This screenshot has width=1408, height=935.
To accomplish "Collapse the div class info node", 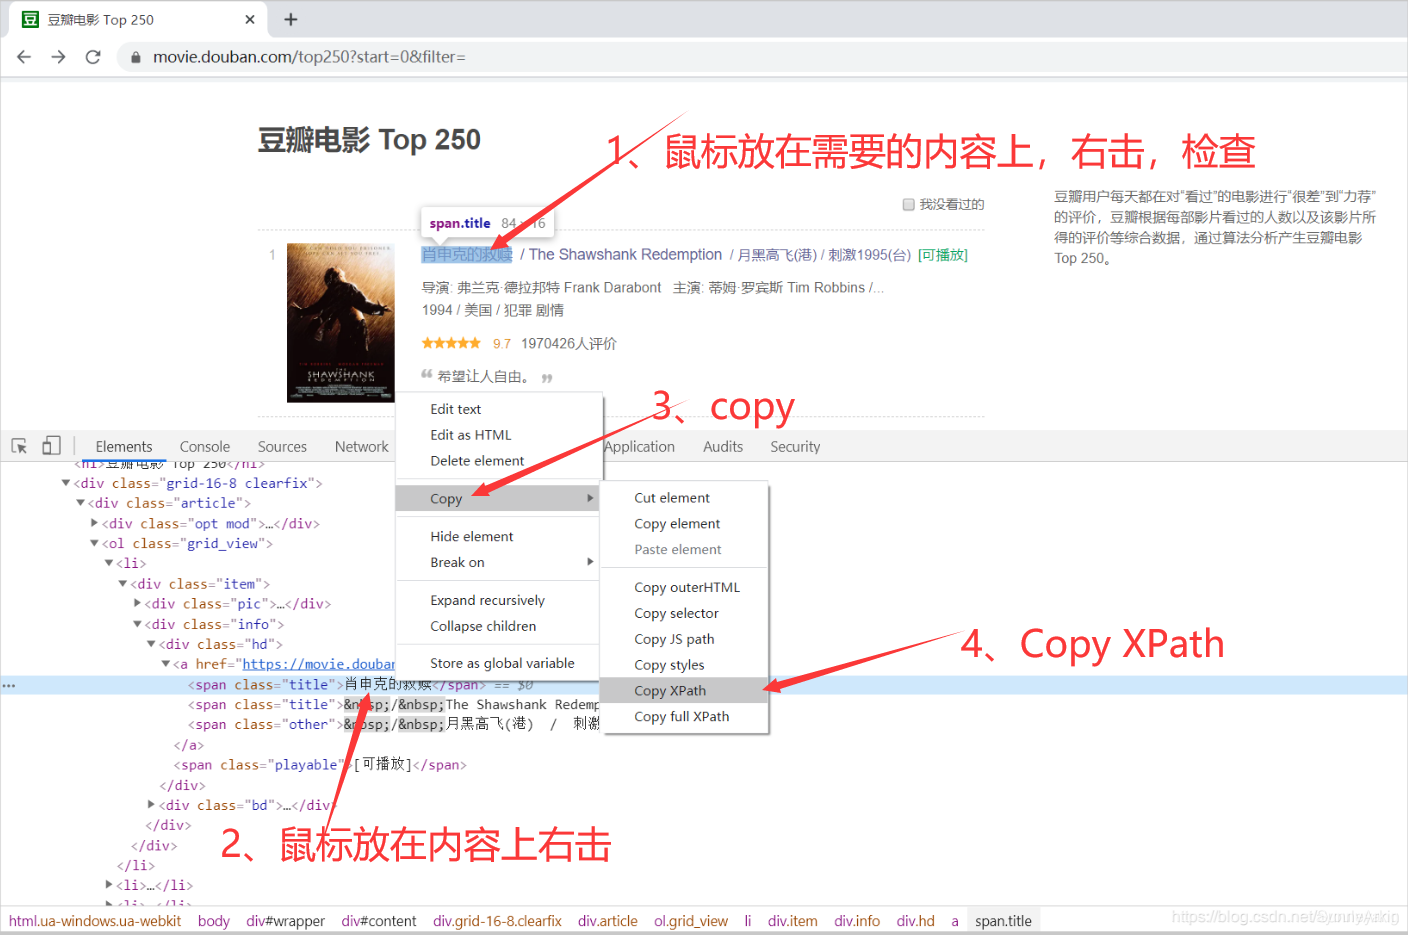I will [137, 624].
